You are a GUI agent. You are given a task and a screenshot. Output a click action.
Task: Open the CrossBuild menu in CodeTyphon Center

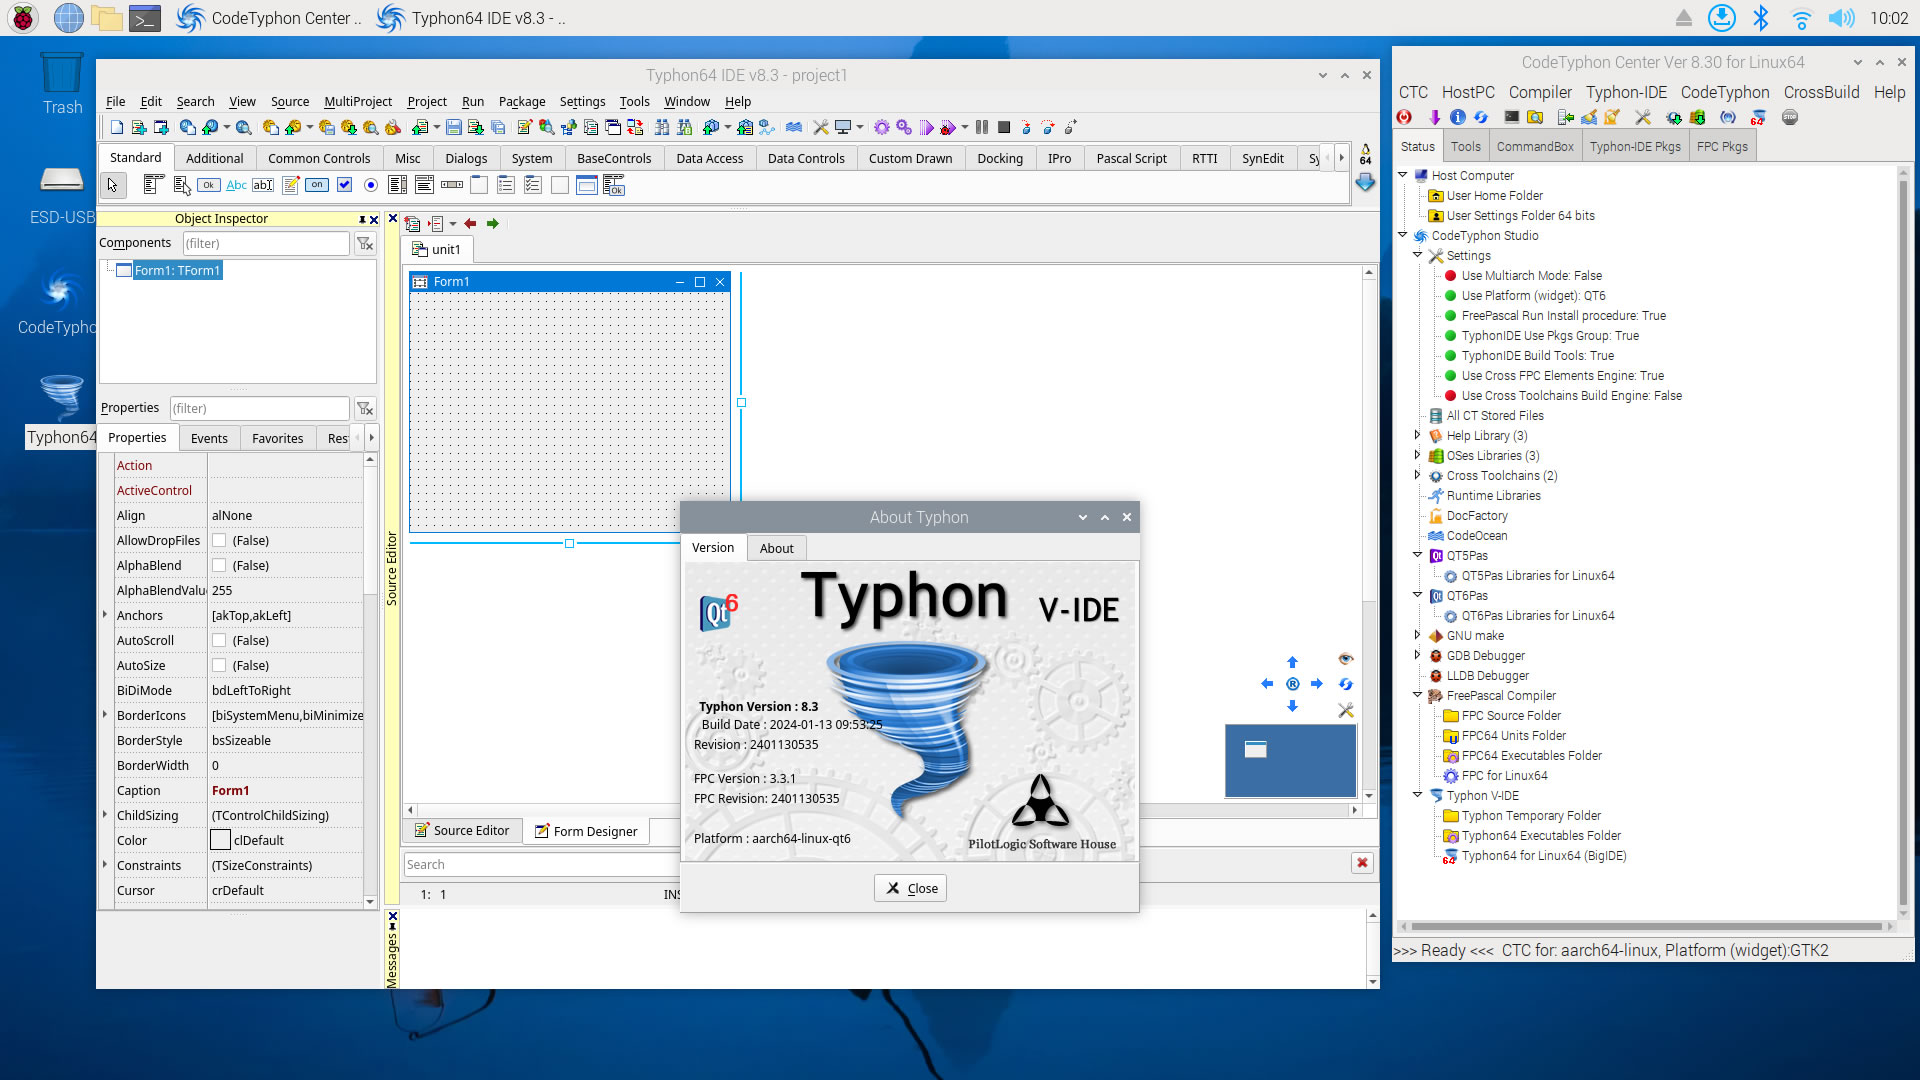pyautogui.click(x=1821, y=92)
